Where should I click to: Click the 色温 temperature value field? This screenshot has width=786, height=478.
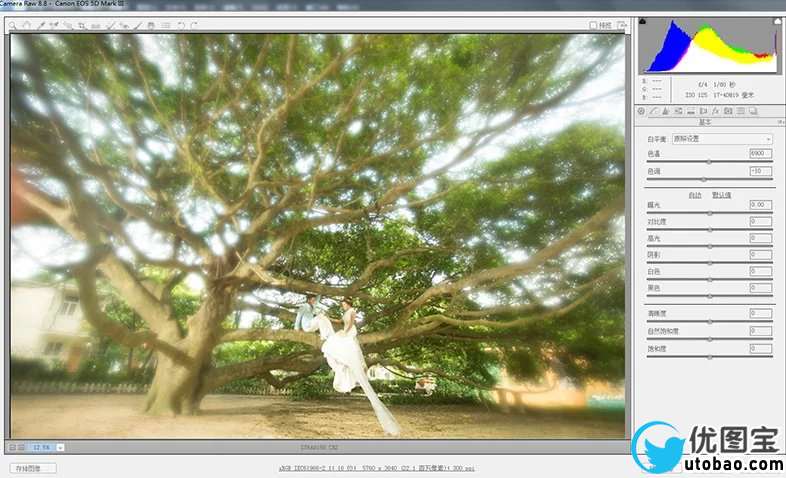point(760,154)
